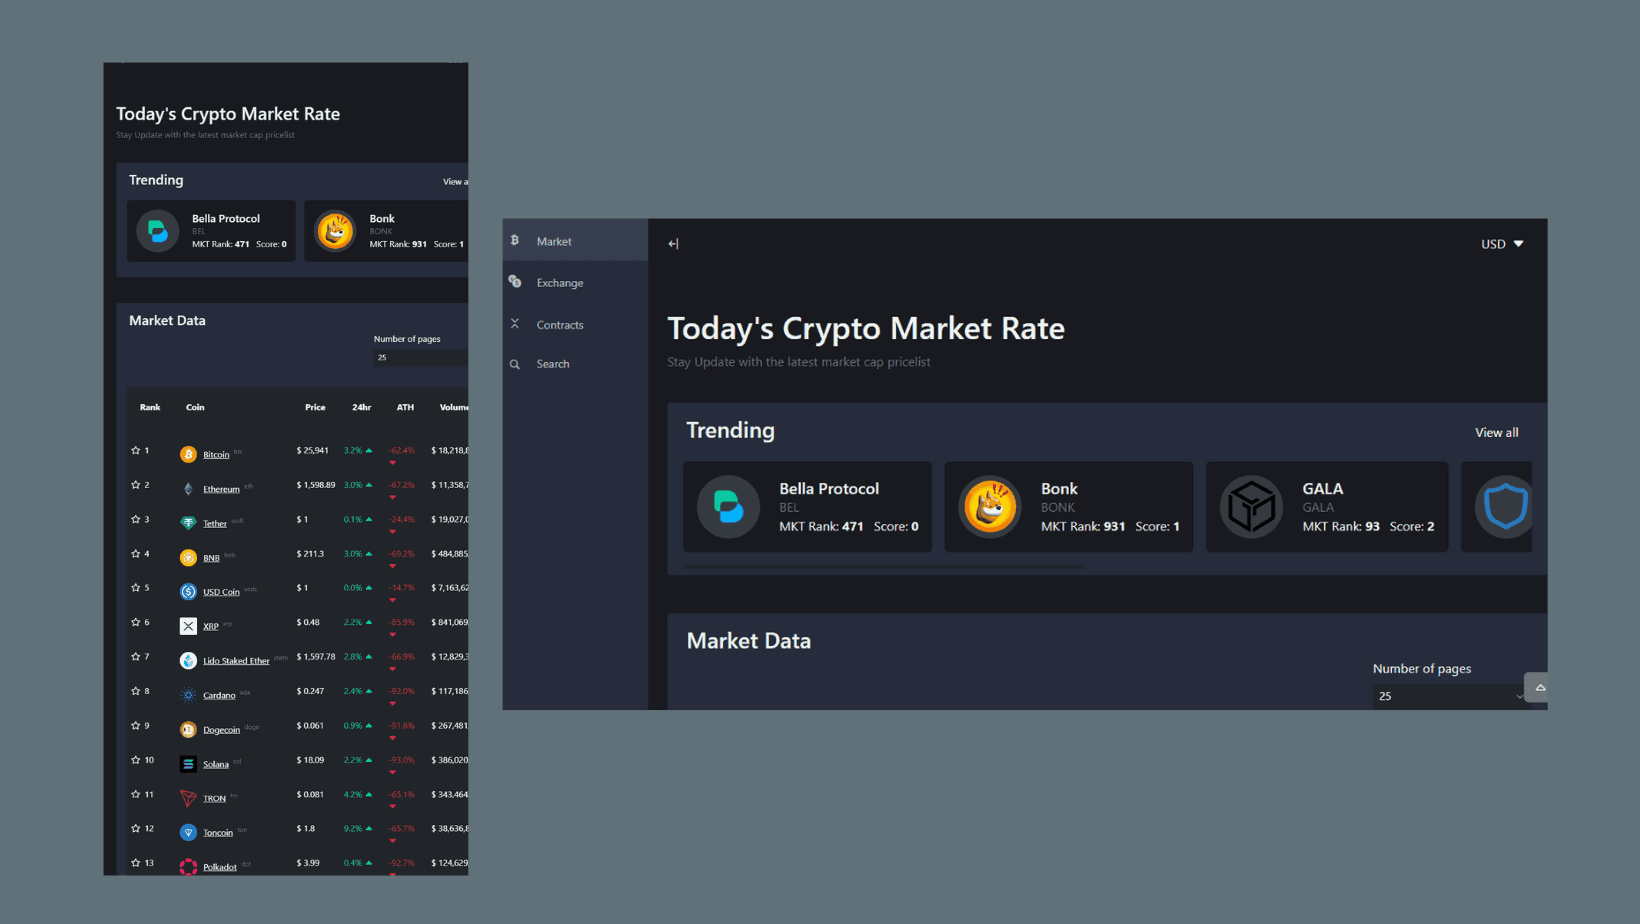Click the Tether coin logo in the table
Image resolution: width=1640 pixels, height=924 pixels.
pyautogui.click(x=188, y=523)
